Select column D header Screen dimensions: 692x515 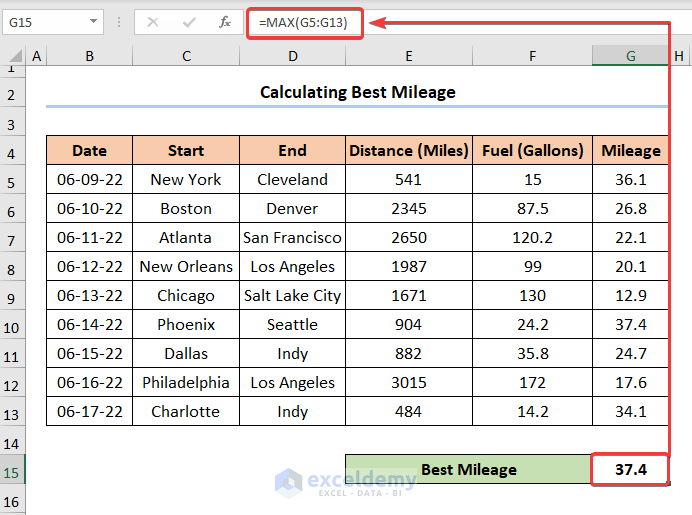click(293, 56)
